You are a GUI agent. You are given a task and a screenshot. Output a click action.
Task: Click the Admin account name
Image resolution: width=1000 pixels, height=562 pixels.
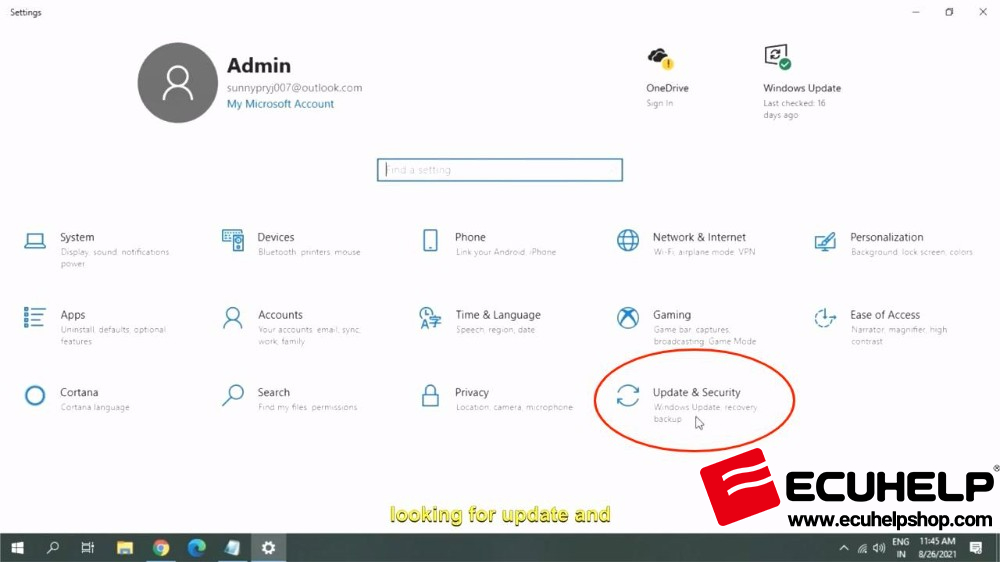(259, 65)
